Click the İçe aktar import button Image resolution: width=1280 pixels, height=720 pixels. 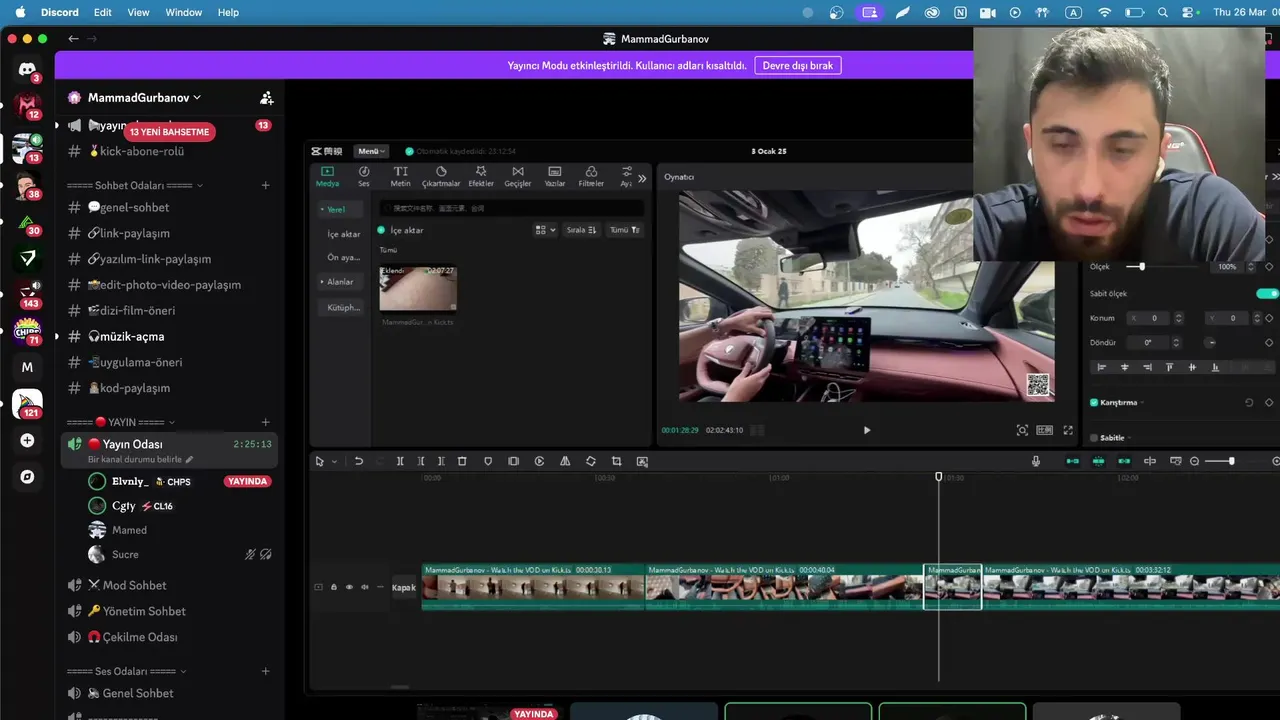coord(401,230)
